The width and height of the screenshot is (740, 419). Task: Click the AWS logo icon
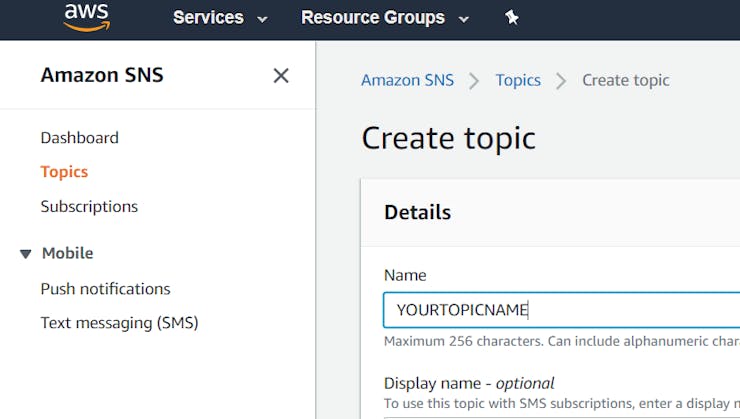tap(85, 17)
